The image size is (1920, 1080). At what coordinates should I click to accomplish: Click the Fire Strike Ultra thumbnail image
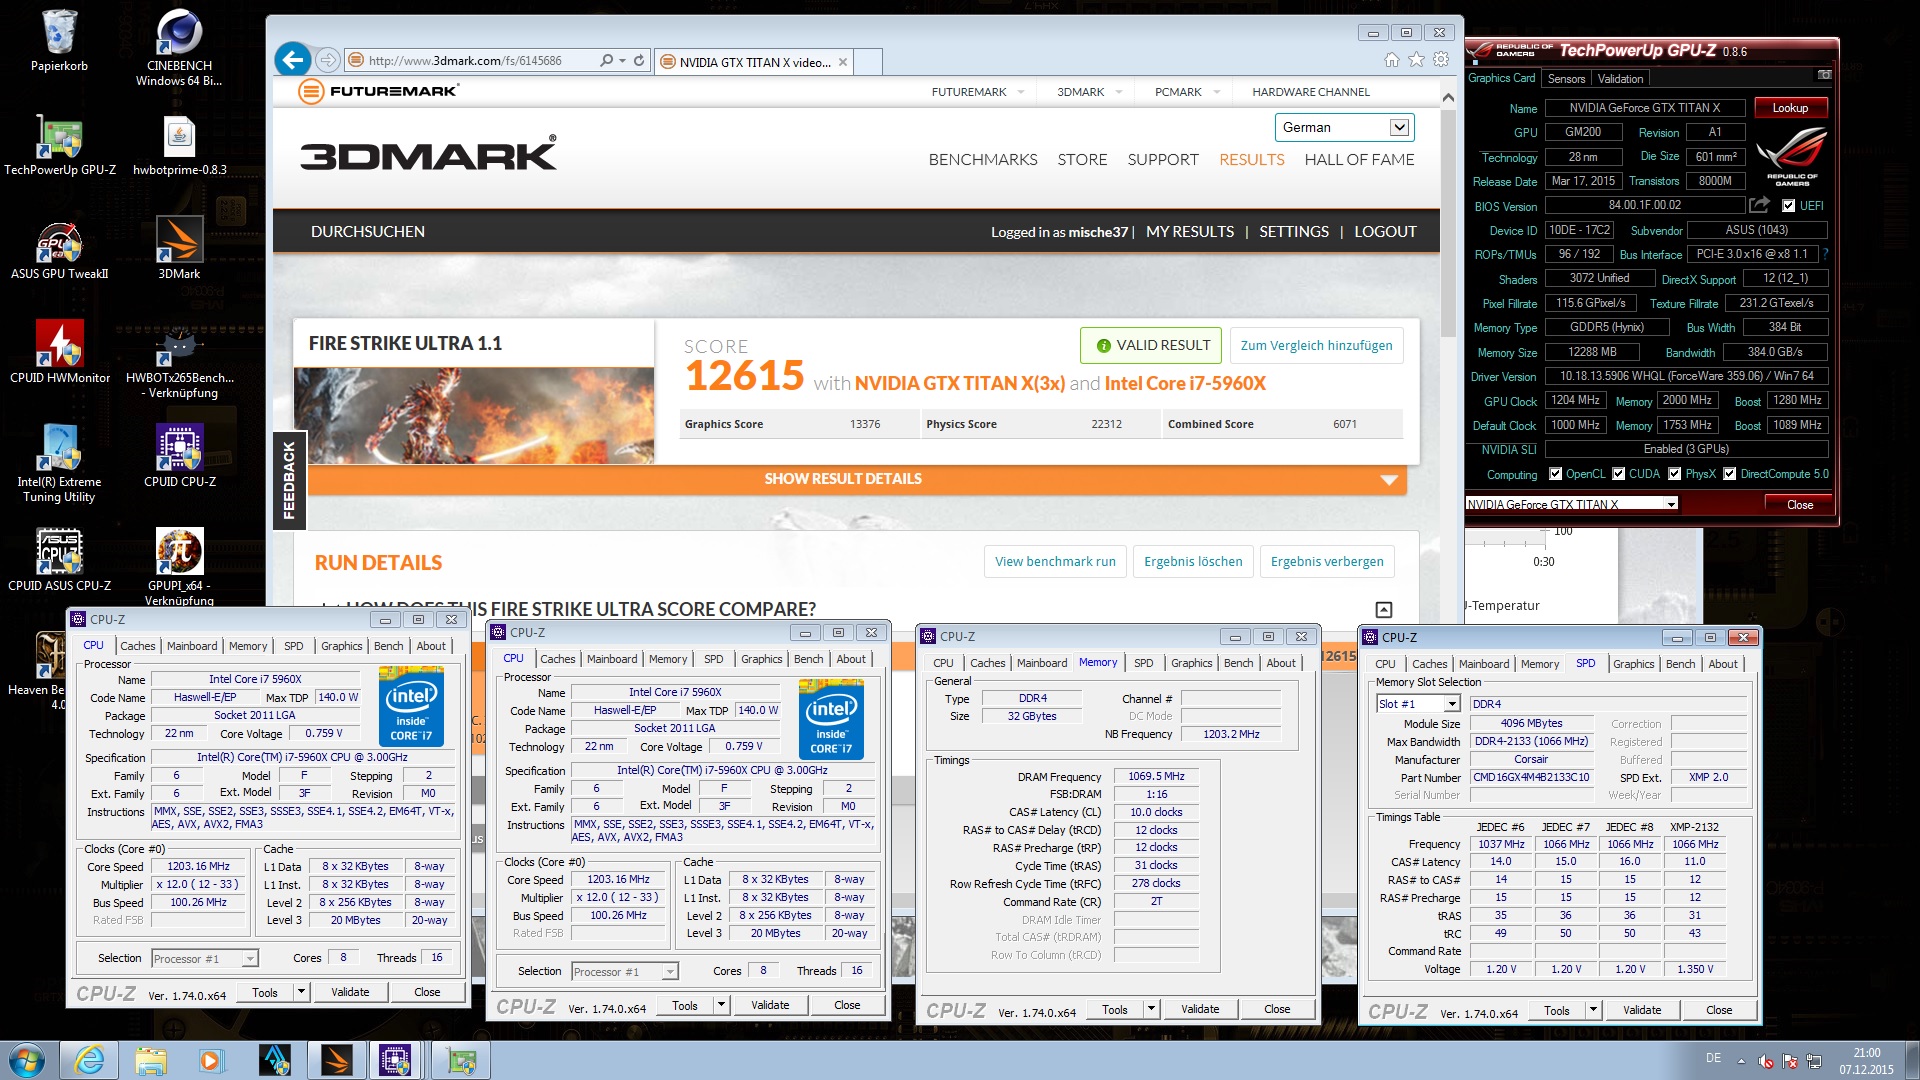click(474, 415)
